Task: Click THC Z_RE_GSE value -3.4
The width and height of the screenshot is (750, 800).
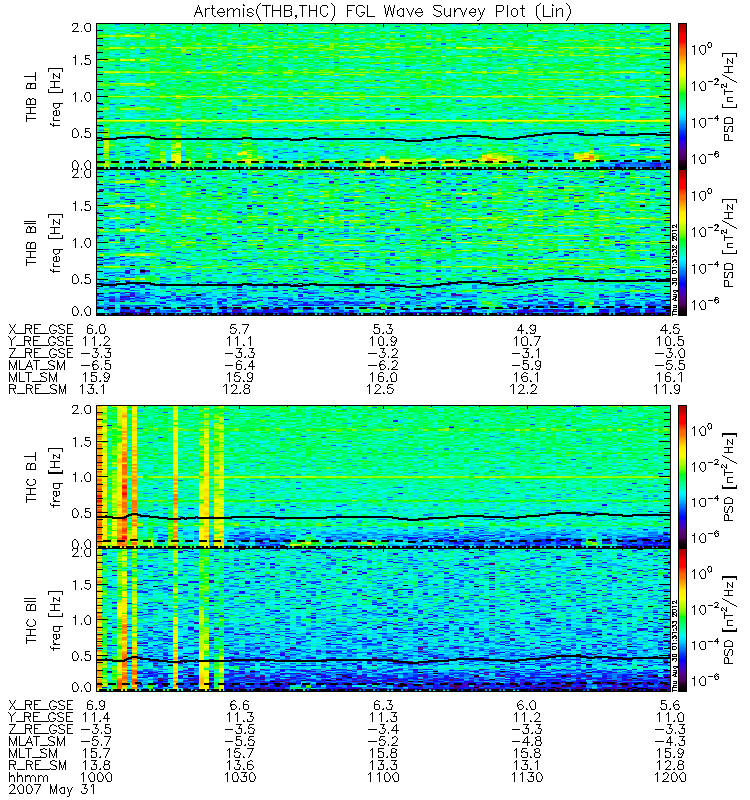Action: [x=383, y=729]
